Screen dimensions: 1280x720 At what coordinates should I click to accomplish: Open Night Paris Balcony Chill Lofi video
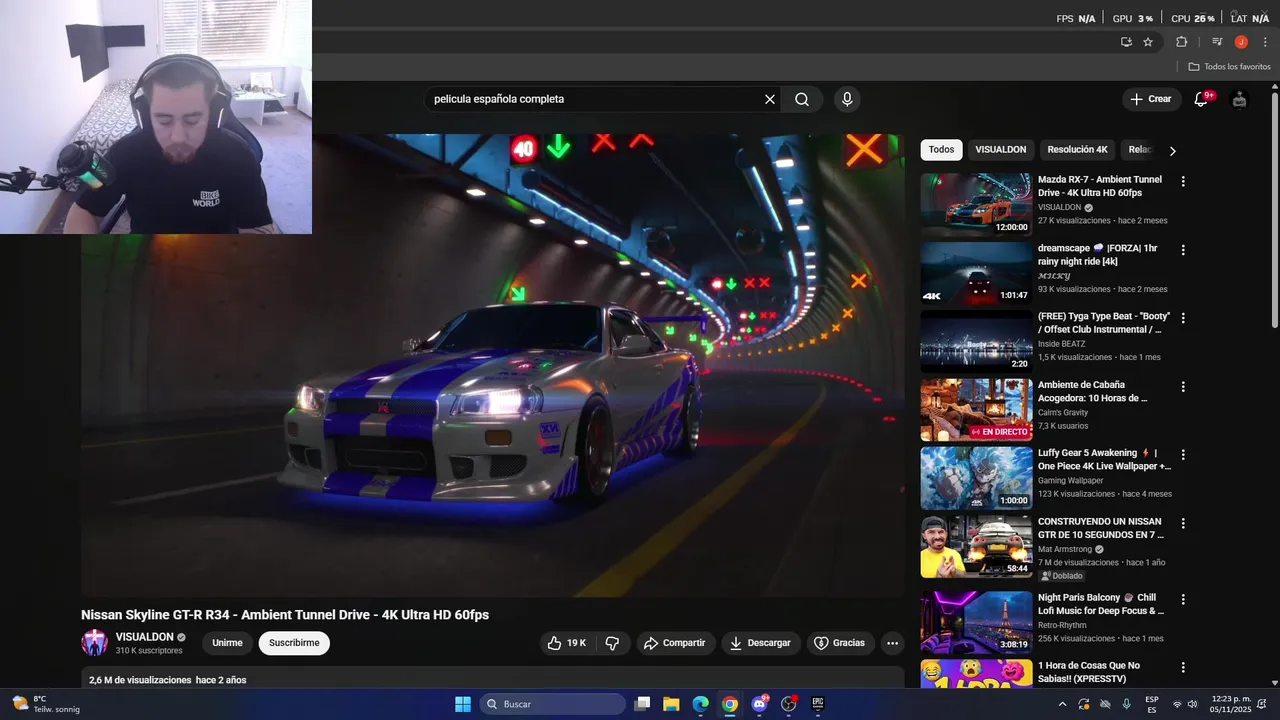pos(976,622)
